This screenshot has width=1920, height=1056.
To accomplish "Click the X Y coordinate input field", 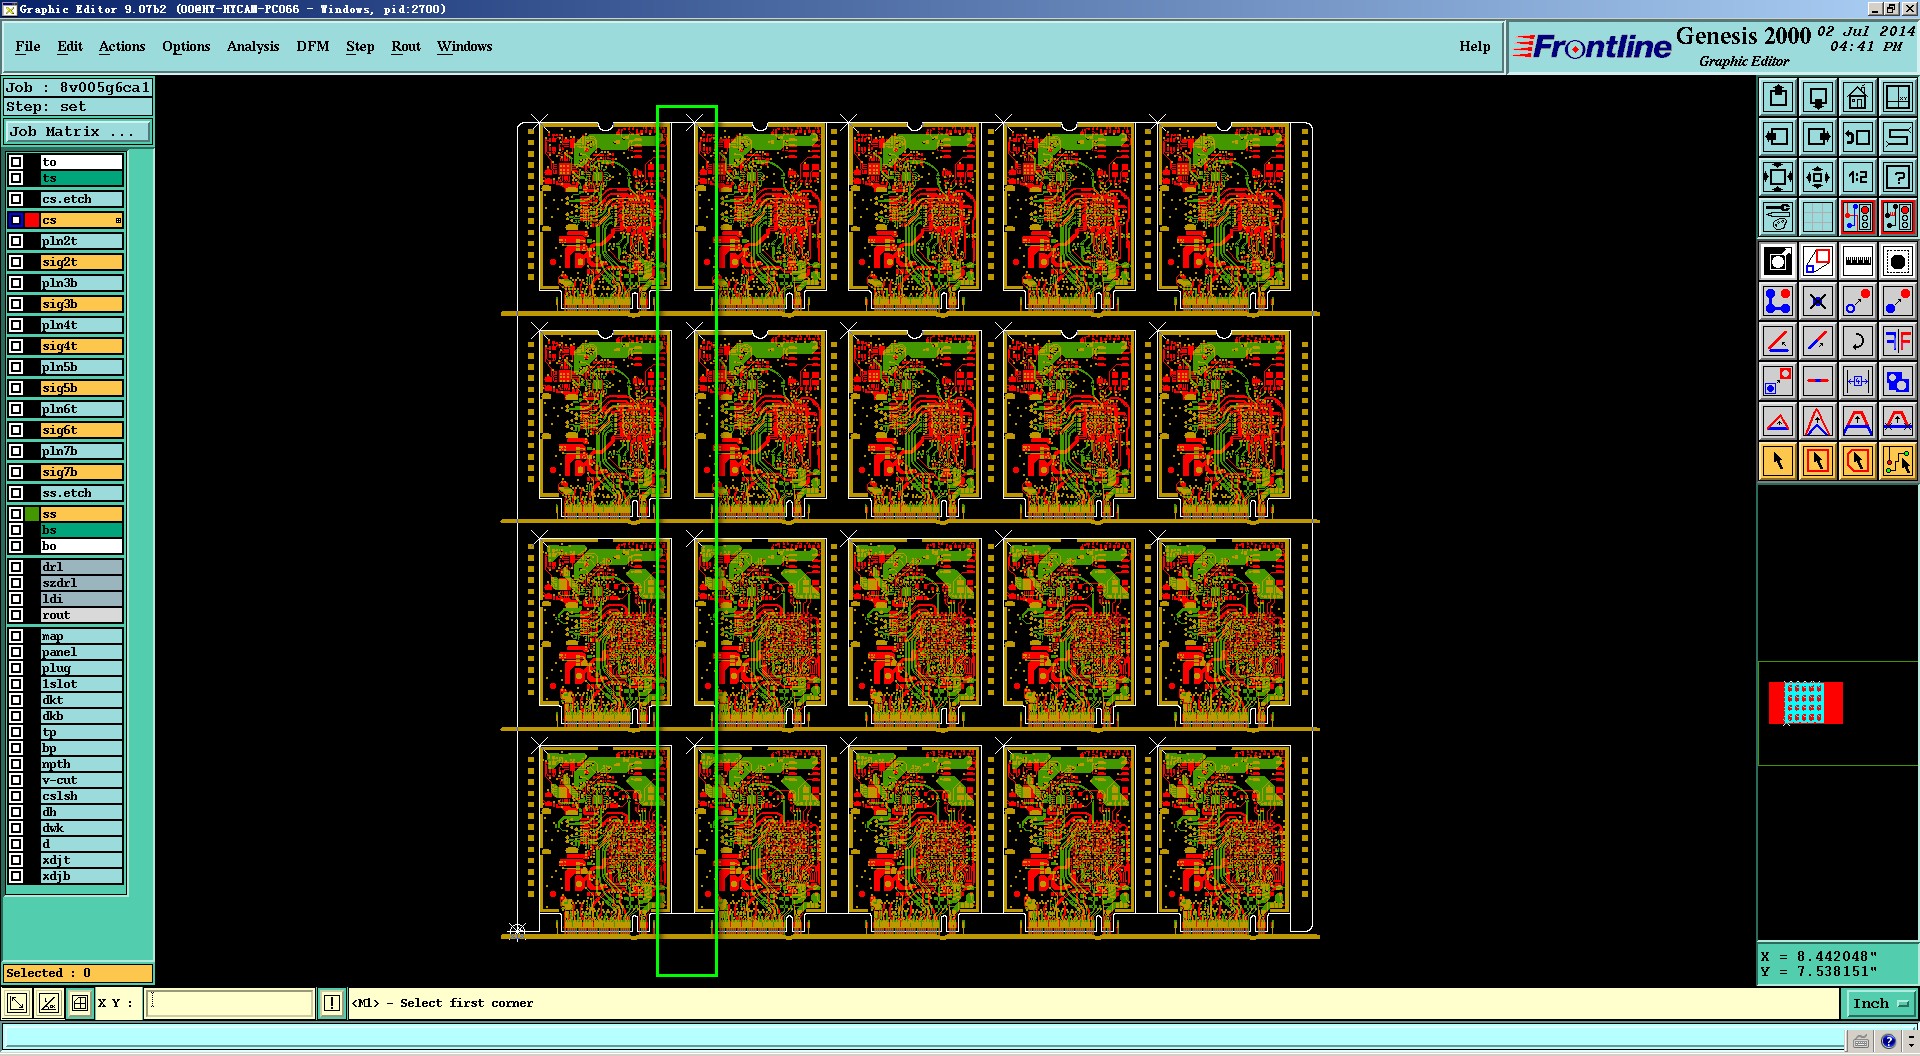I will tap(230, 1003).
